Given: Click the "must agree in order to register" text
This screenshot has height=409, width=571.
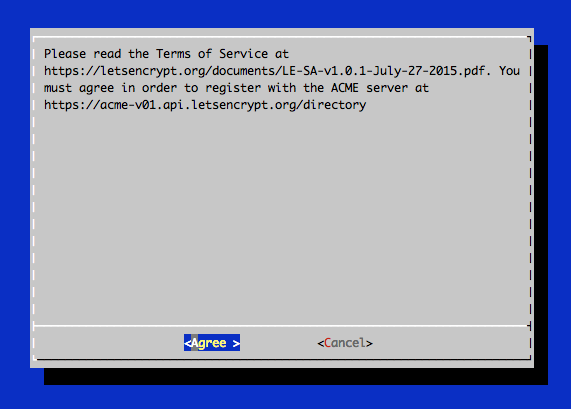Looking at the screenshot, I should point(153,88).
